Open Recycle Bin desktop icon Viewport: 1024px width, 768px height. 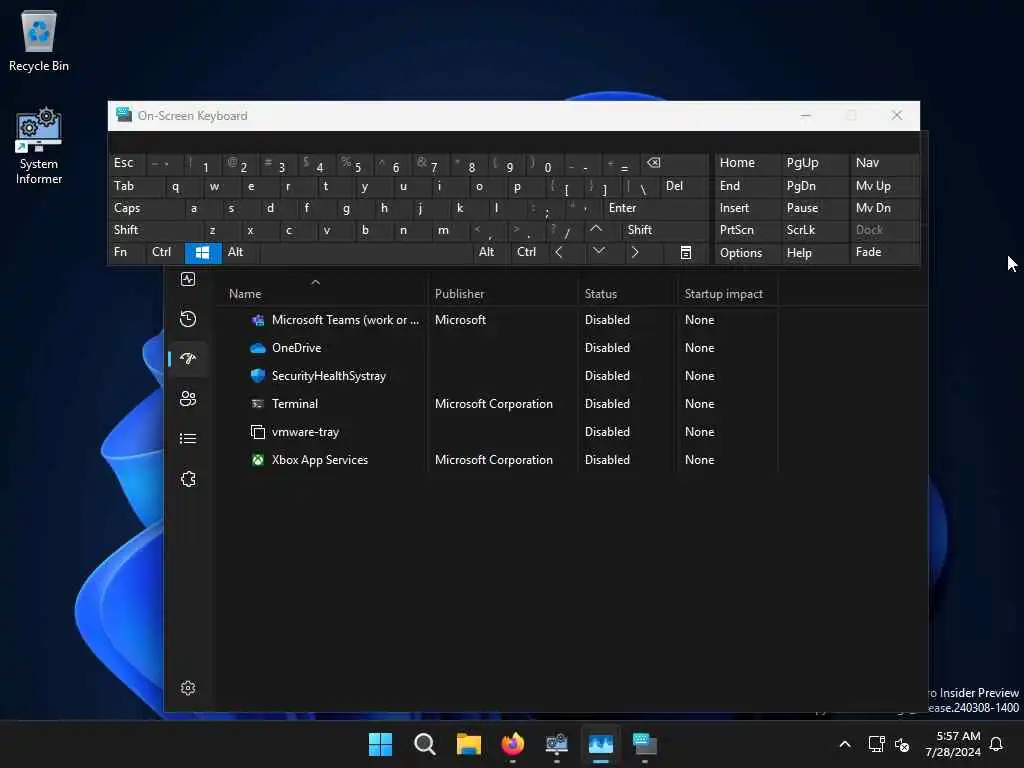39,40
